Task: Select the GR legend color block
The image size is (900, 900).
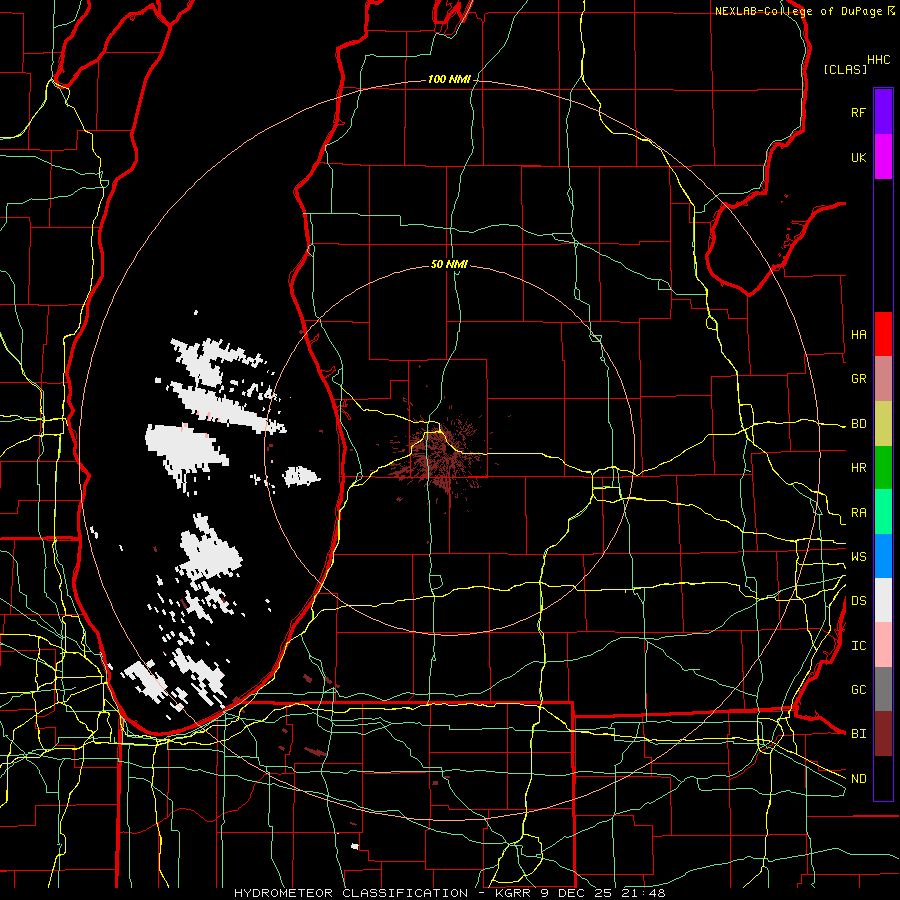Action: 883,379
